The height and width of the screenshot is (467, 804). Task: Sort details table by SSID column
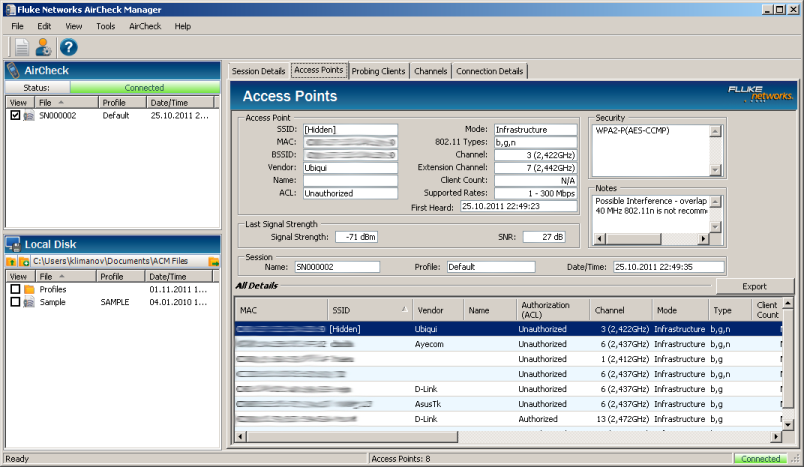click(x=370, y=310)
